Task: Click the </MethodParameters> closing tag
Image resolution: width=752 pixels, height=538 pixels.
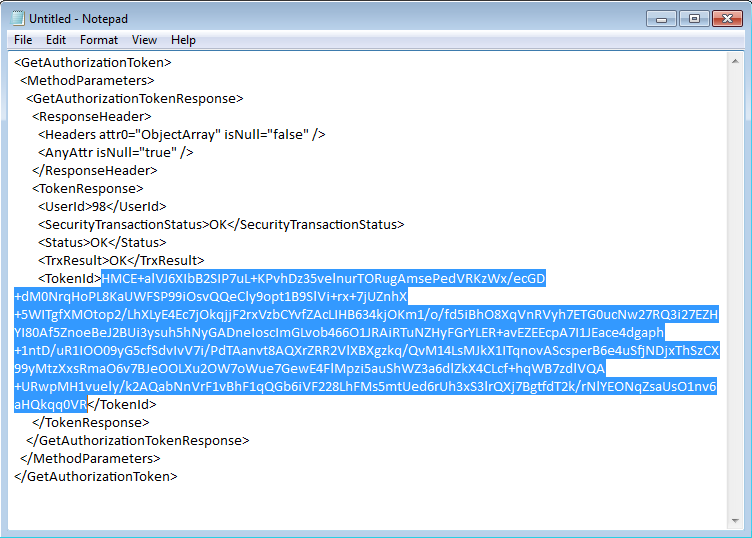Action: (x=90, y=458)
